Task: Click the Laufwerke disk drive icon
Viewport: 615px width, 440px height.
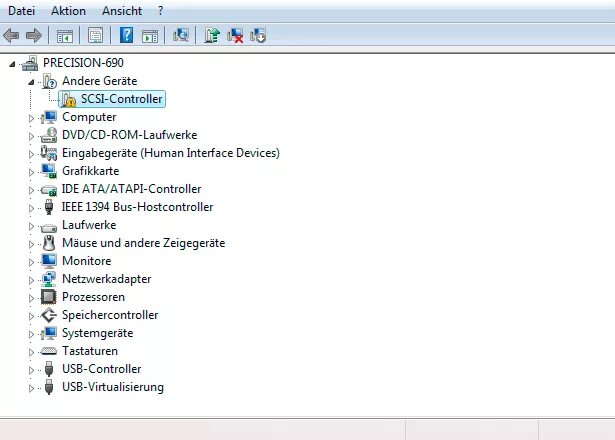Action: 49,227
